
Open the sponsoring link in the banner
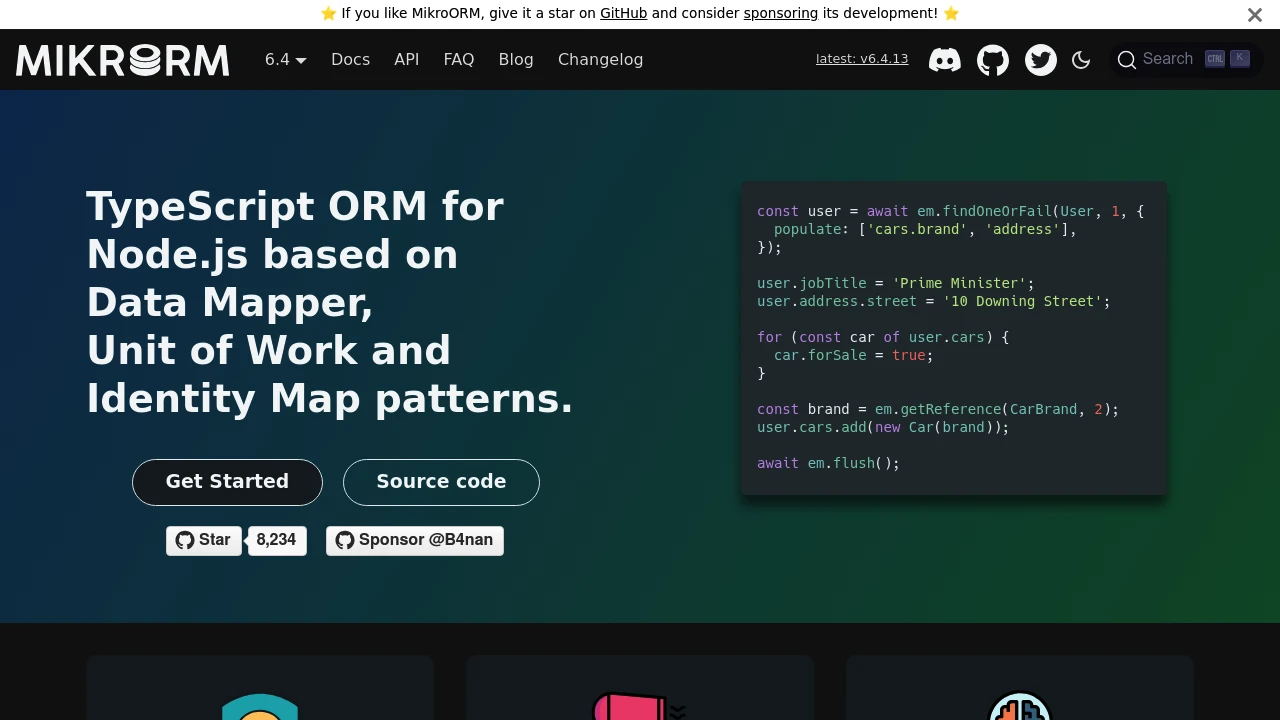point(780,13)
